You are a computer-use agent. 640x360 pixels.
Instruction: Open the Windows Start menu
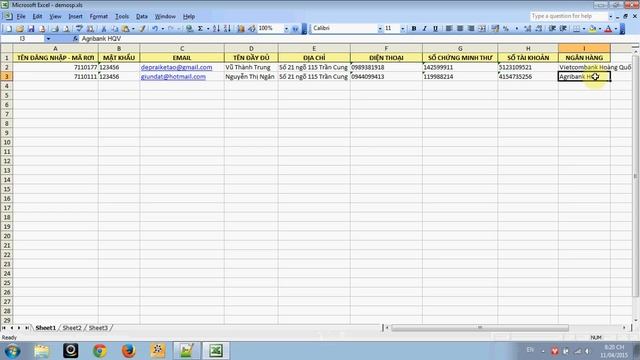coord(12,351)
